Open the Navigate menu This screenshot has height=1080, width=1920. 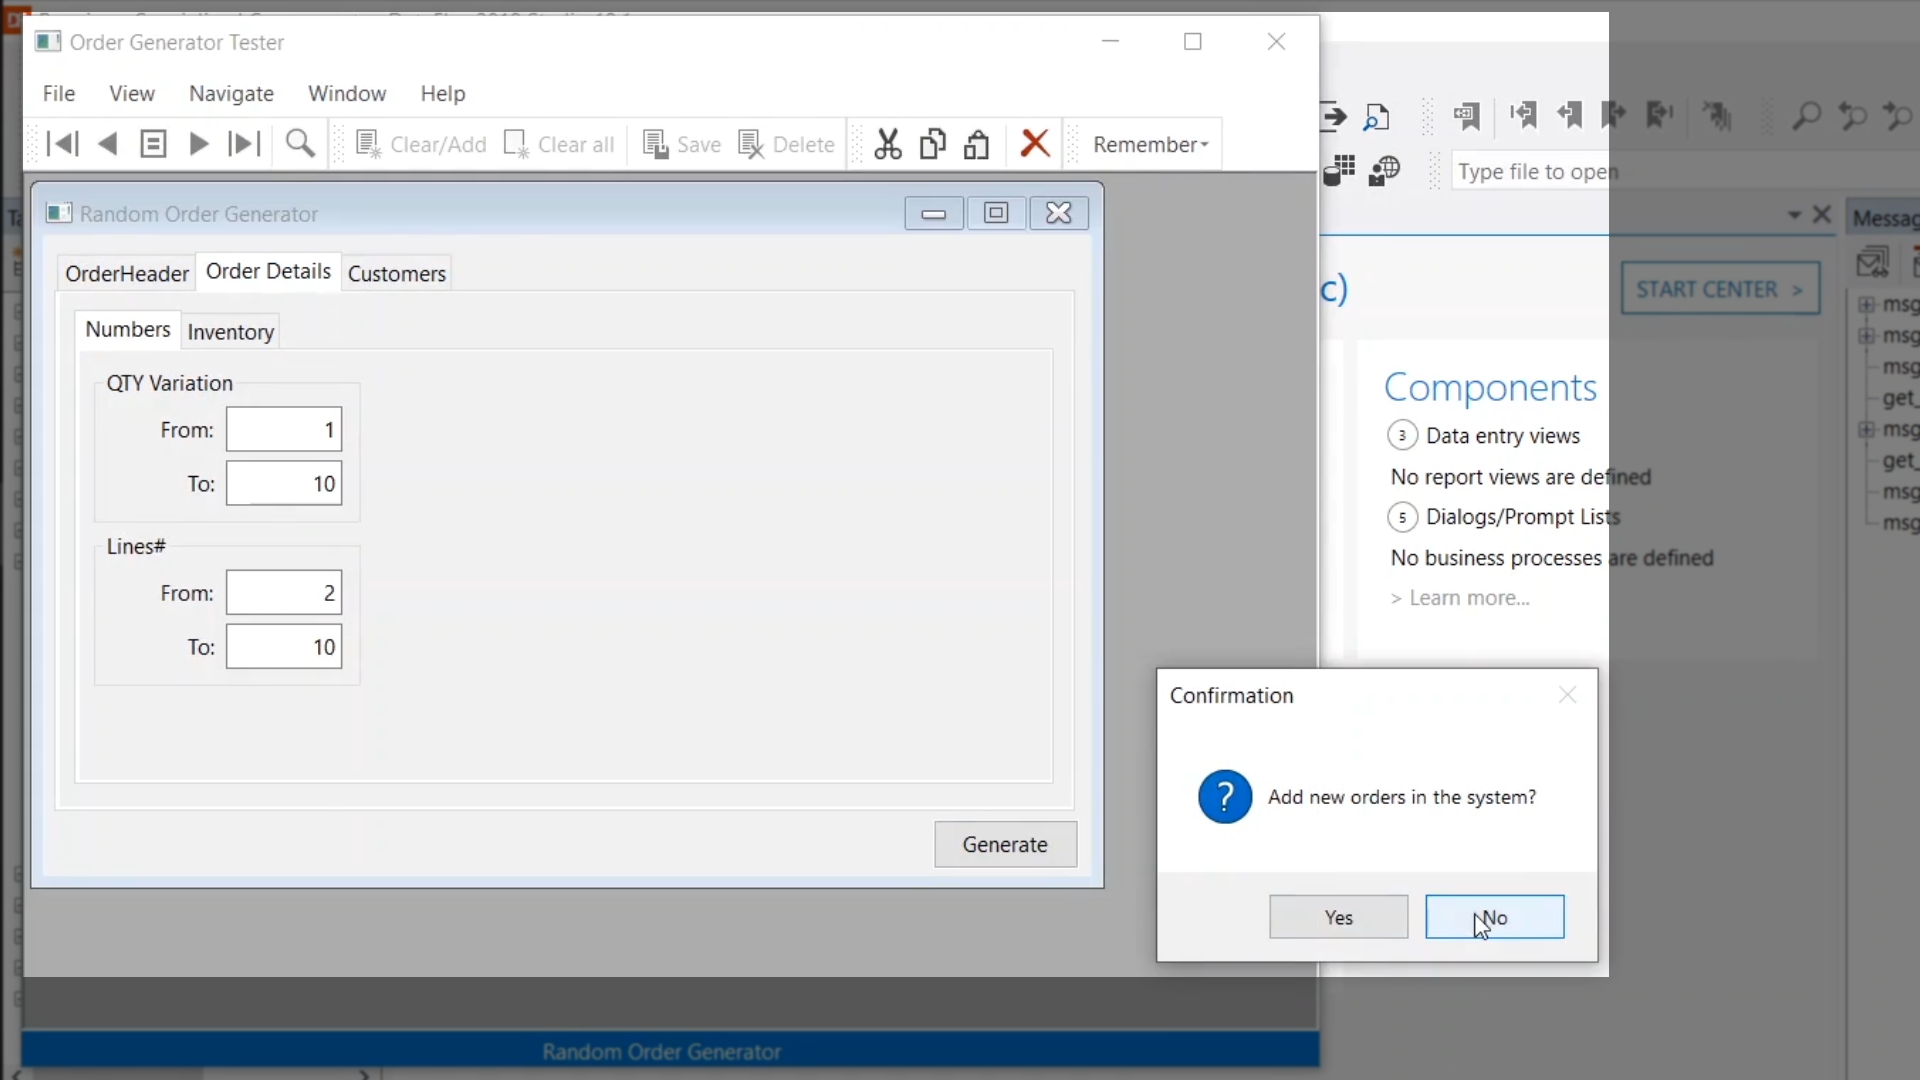(x=231, y=93)
